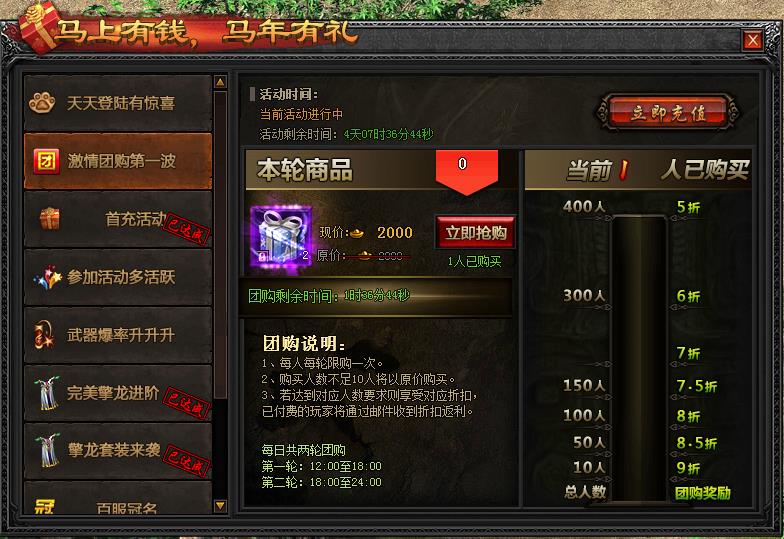The height and width of the screenshot is (539, 784).
Task: Select the 天天登陆有惊喜 menu entry
Action: coord(118,103)
